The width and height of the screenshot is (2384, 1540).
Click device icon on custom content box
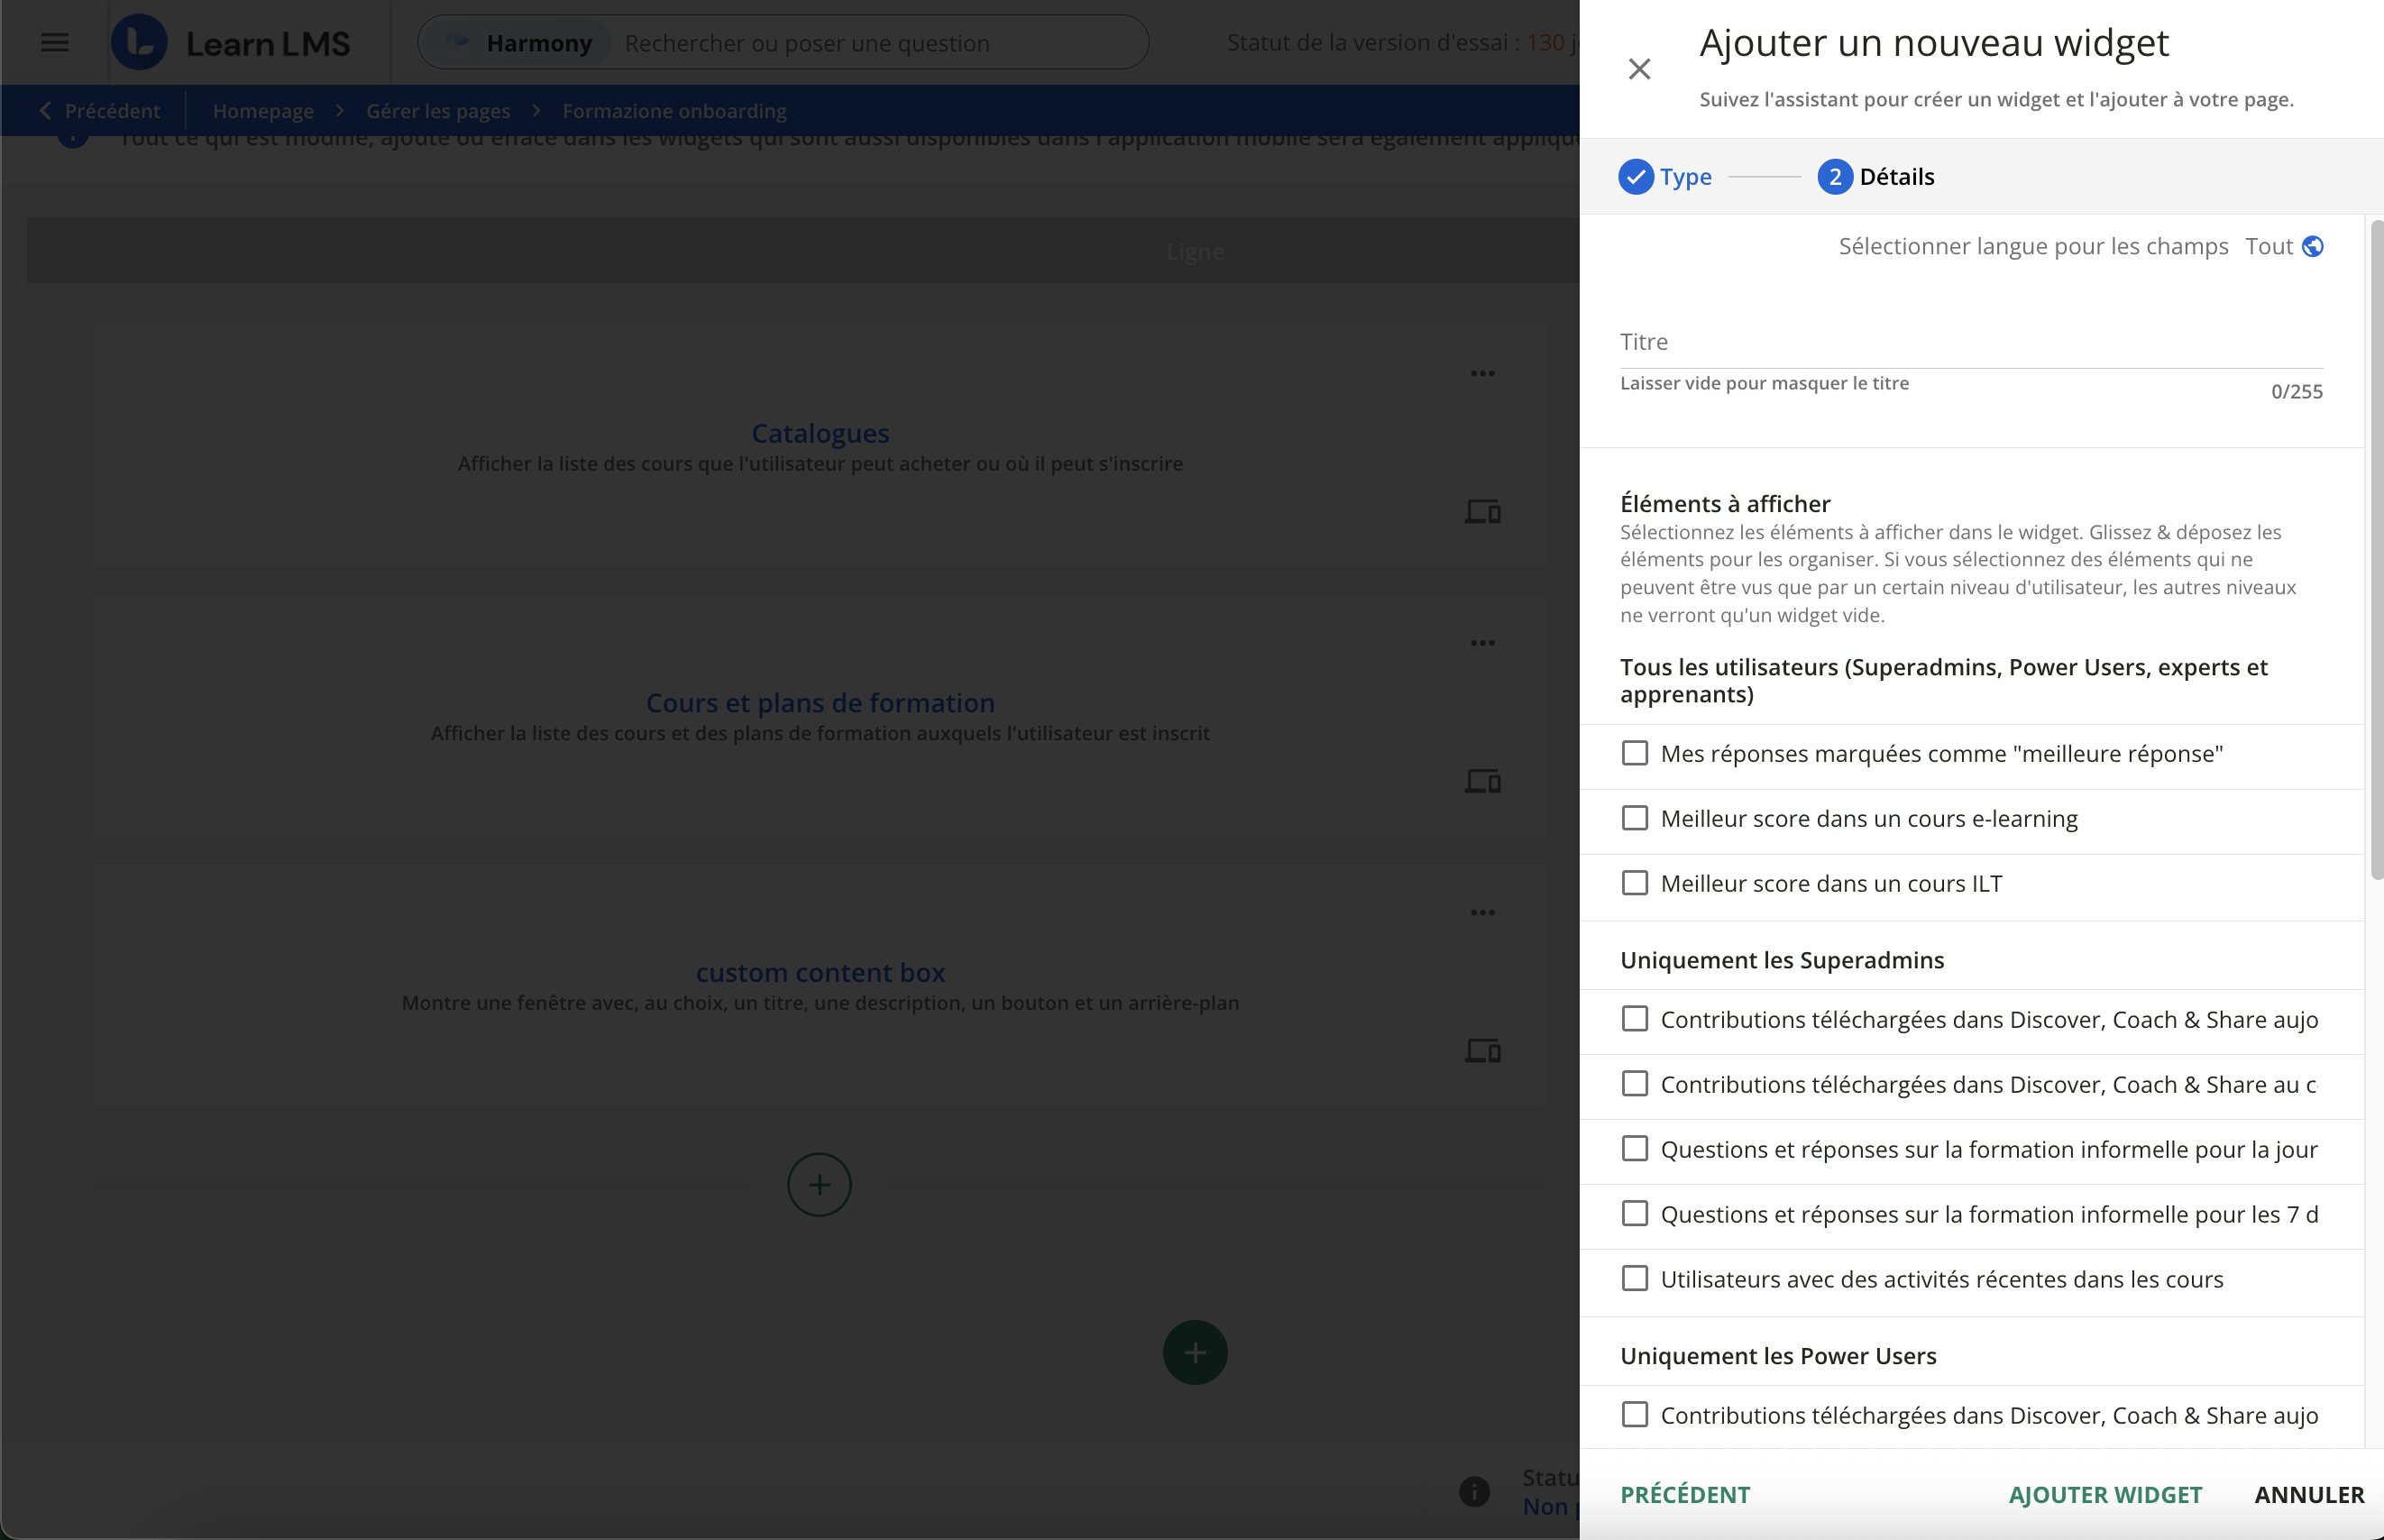(1482, 1051)
